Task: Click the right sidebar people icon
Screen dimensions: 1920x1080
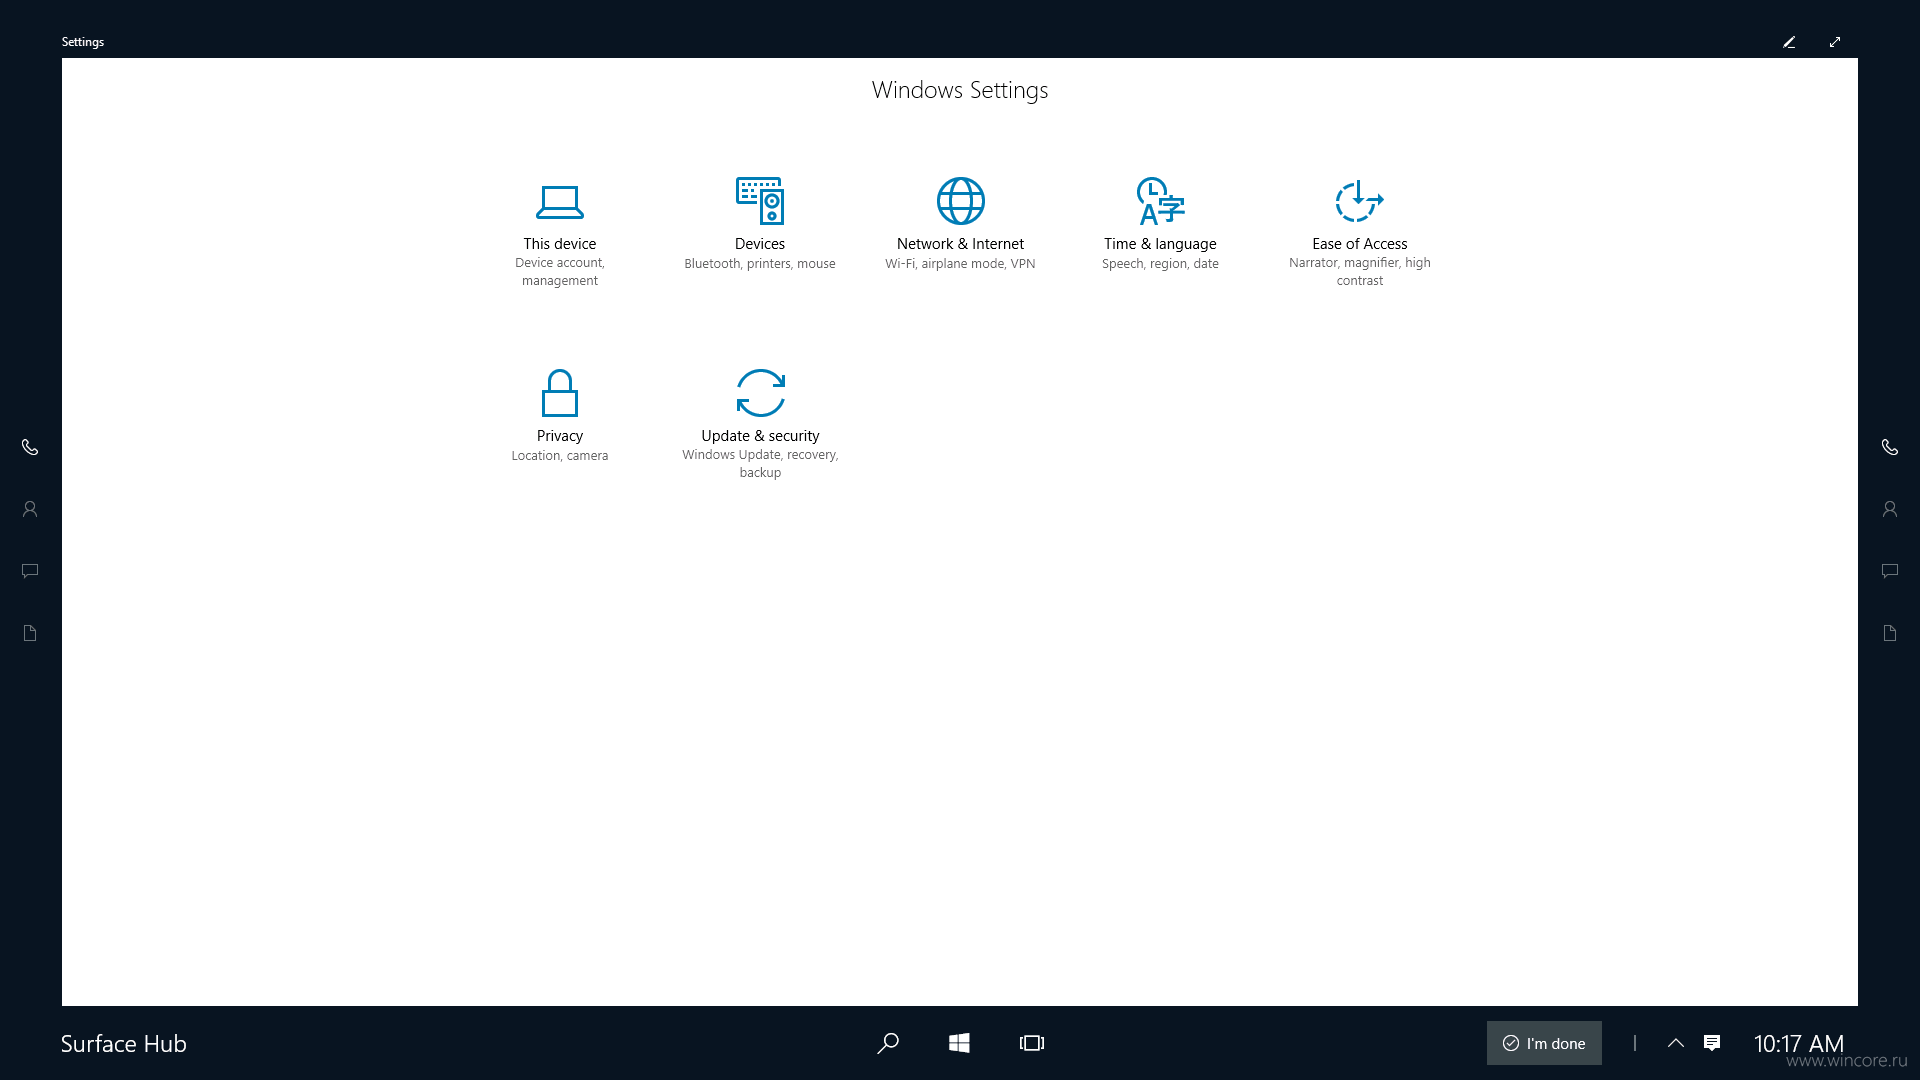Action: [1889, 509]
